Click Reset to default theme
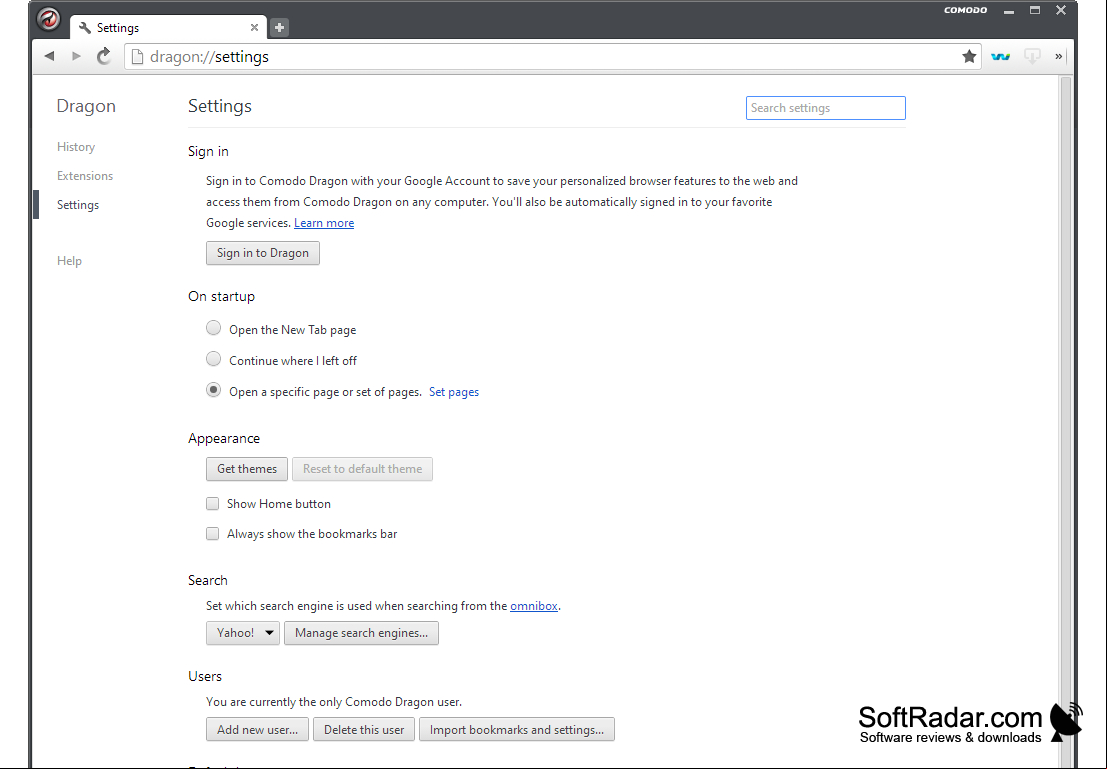 (x=362, y=469)
